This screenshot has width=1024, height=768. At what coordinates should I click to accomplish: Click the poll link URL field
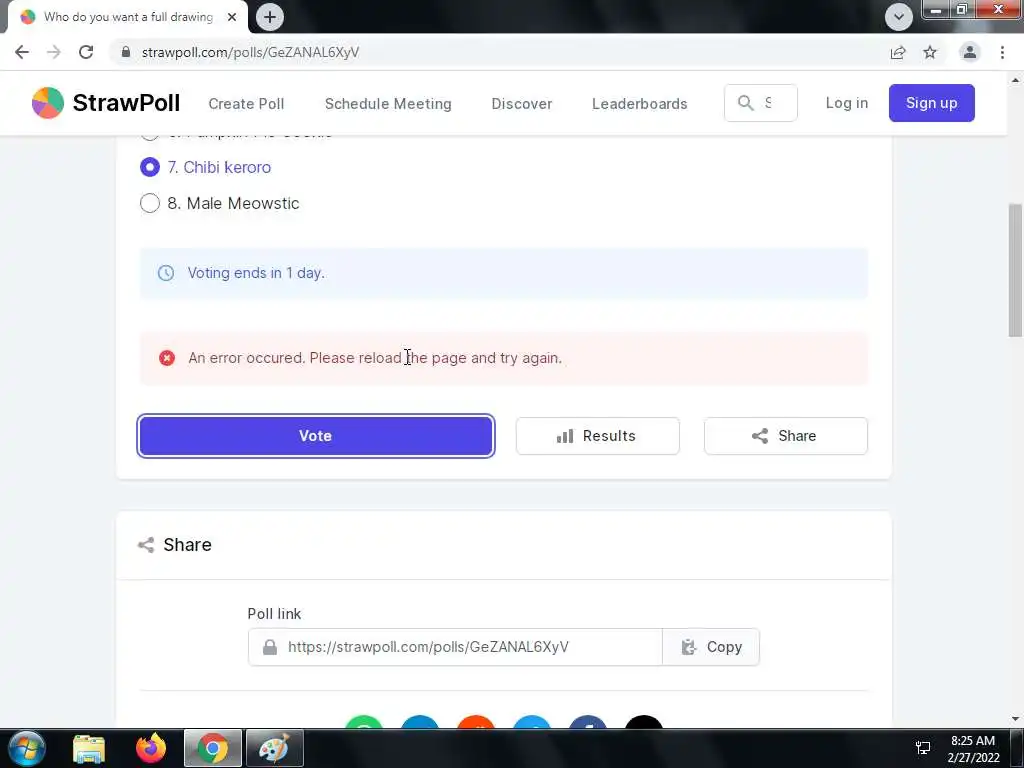click(455, 647)
